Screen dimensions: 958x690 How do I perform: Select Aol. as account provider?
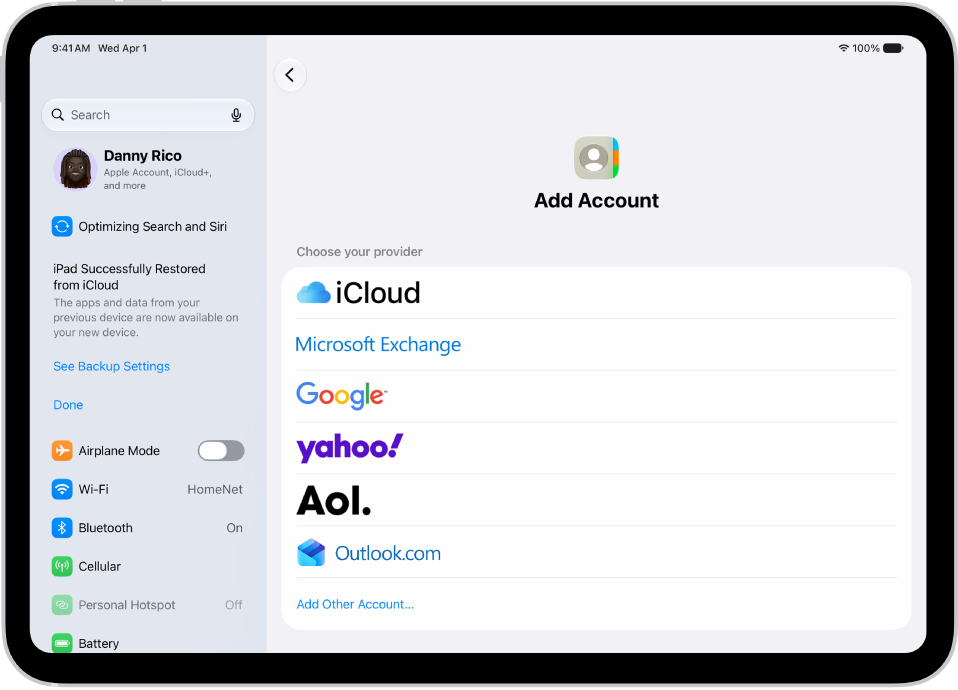click(596, 501)
